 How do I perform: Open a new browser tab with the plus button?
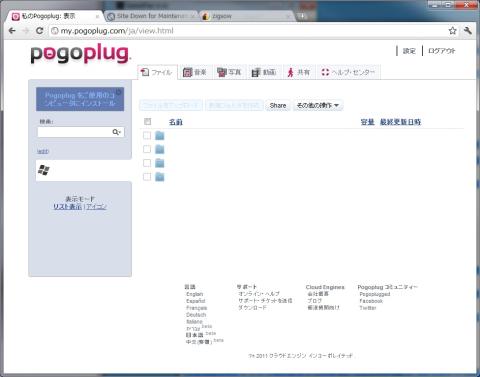coord(302,16)
